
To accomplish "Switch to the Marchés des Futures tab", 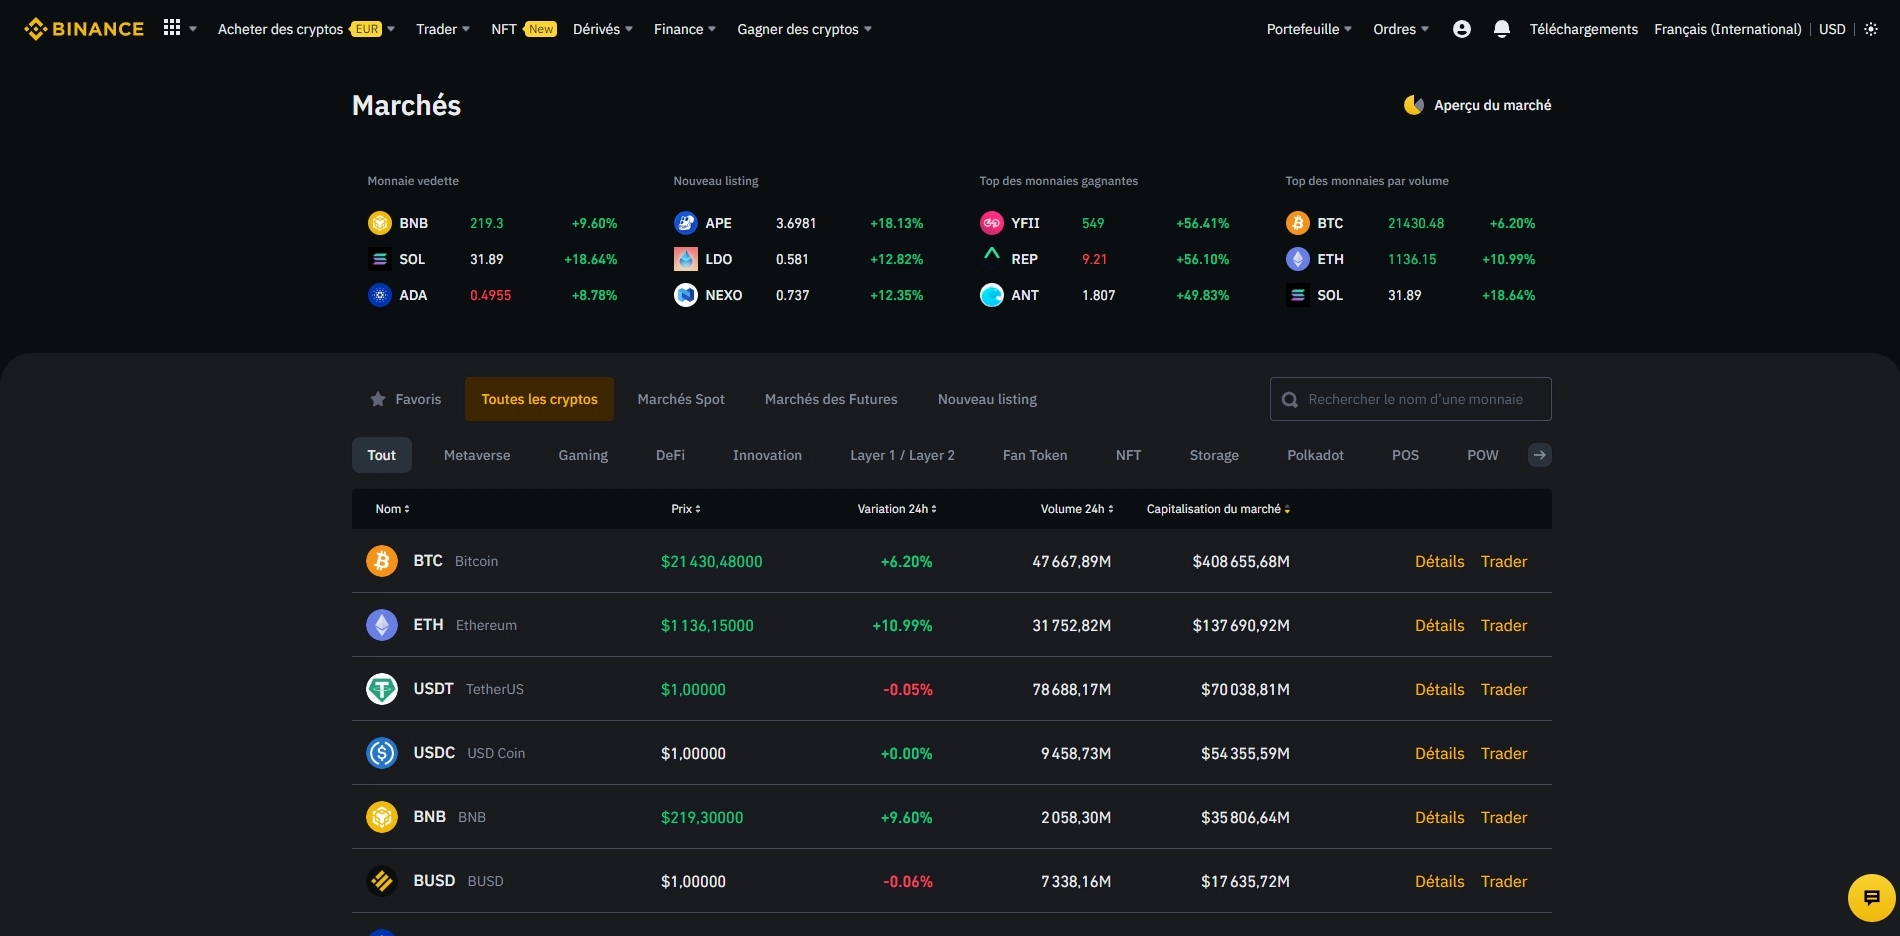I will click(x=831, y=399).
